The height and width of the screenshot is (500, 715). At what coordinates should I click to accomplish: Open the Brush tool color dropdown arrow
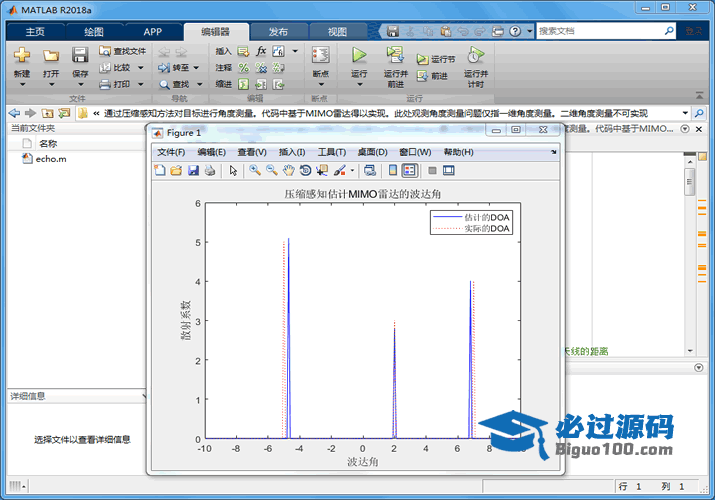coord(352,171)
